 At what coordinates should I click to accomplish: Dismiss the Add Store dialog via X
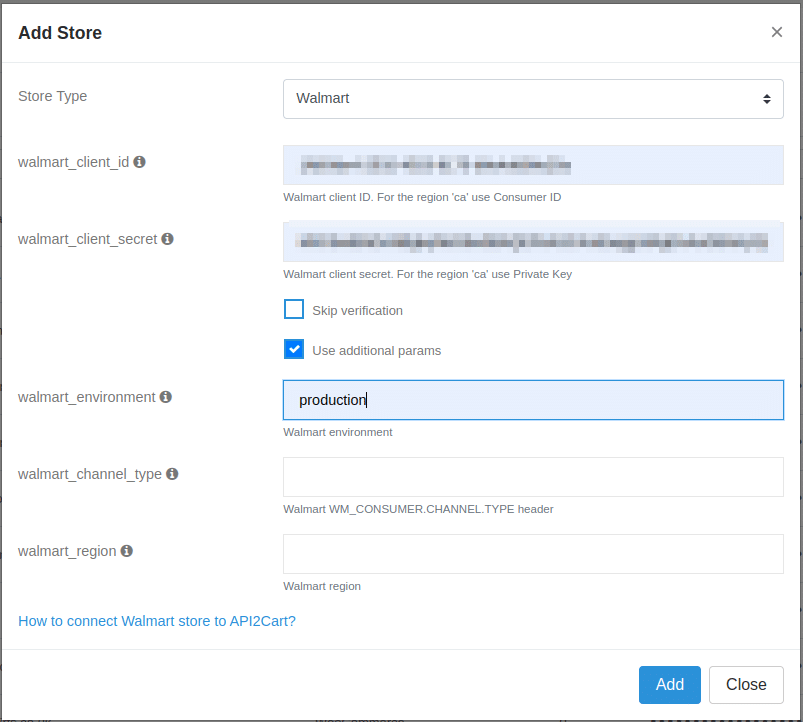(x=777, y=31)
